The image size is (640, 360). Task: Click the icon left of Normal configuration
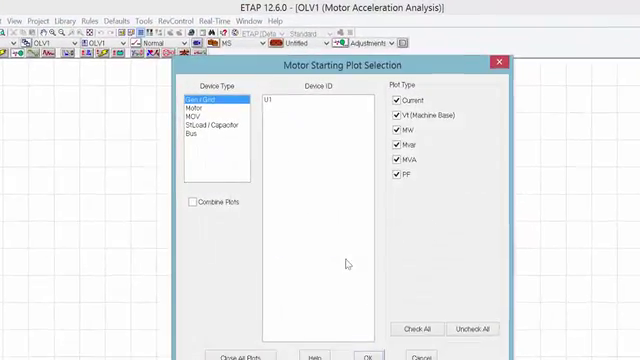point(136,43)
